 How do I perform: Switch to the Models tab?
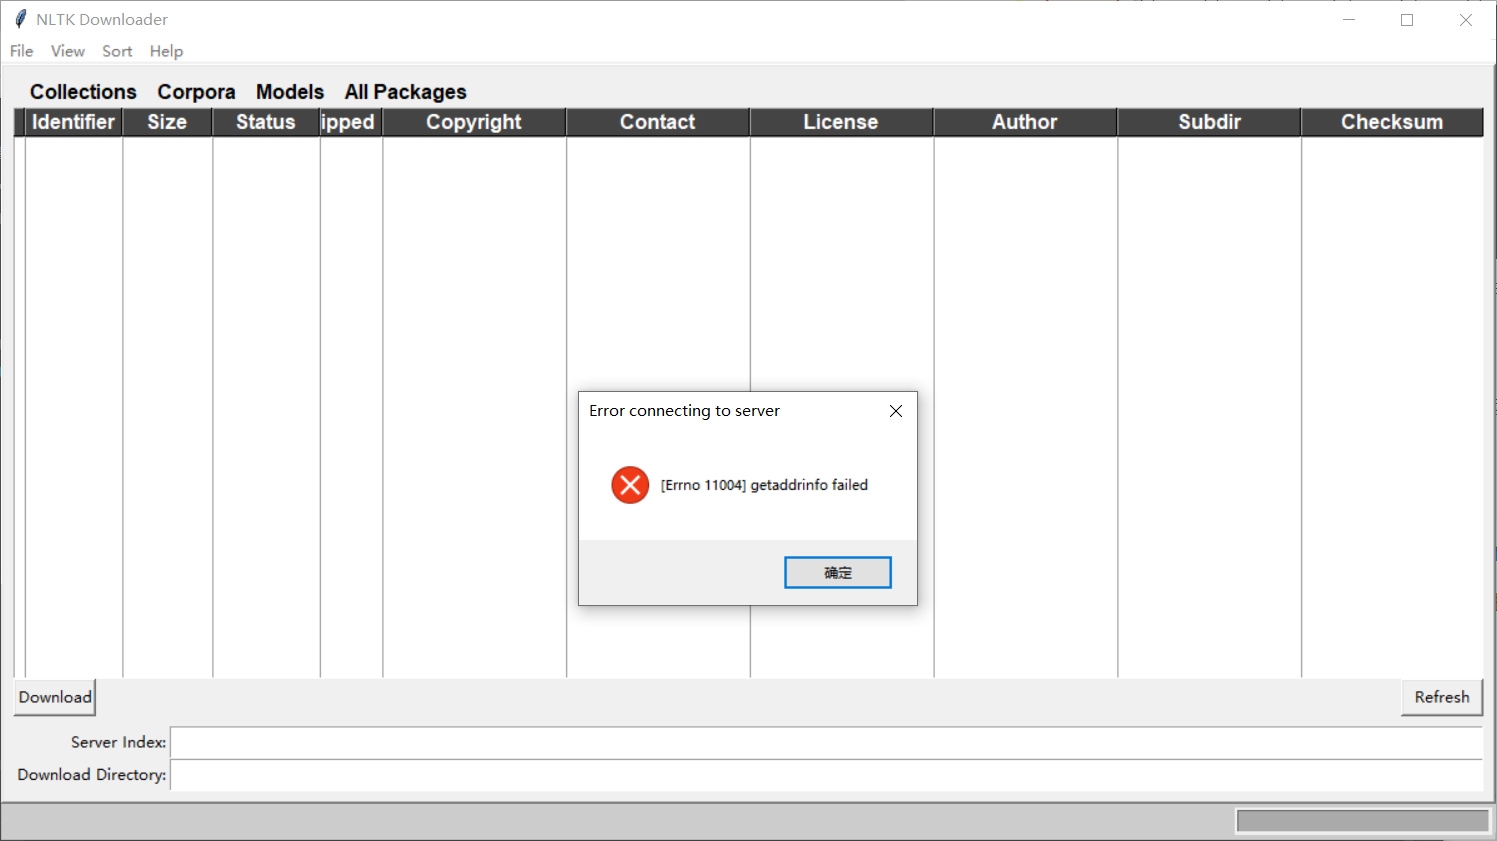(x=290, y=92)
